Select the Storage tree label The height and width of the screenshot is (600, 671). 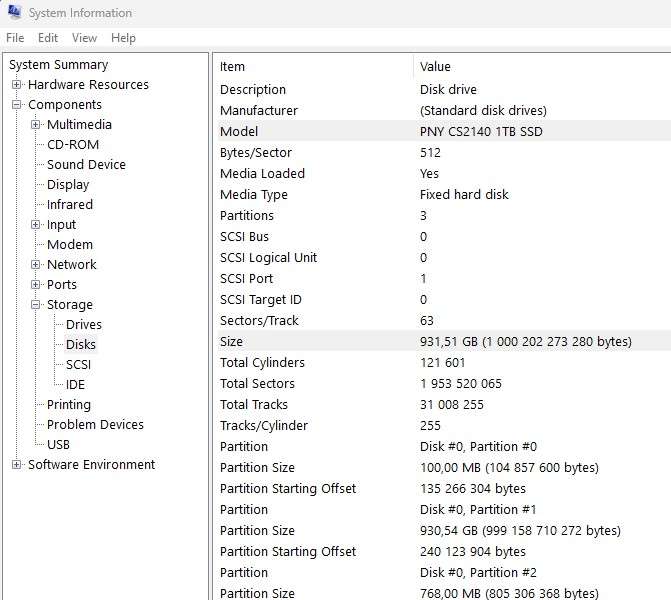click(x=70, y=305)
